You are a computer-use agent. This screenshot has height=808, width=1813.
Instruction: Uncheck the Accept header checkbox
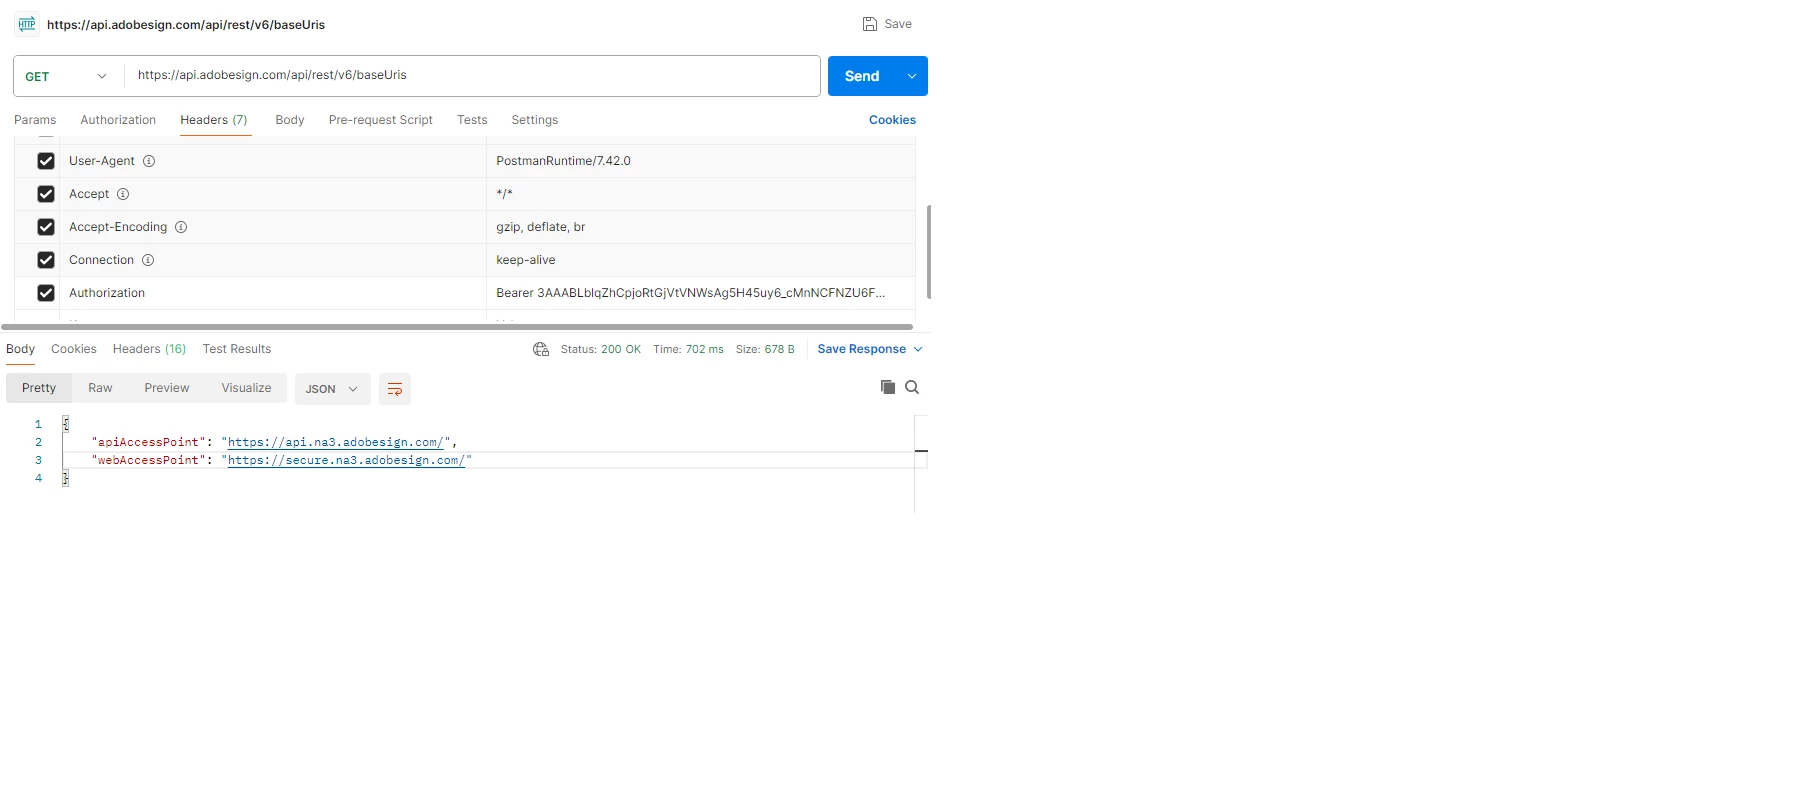(46, 194)
